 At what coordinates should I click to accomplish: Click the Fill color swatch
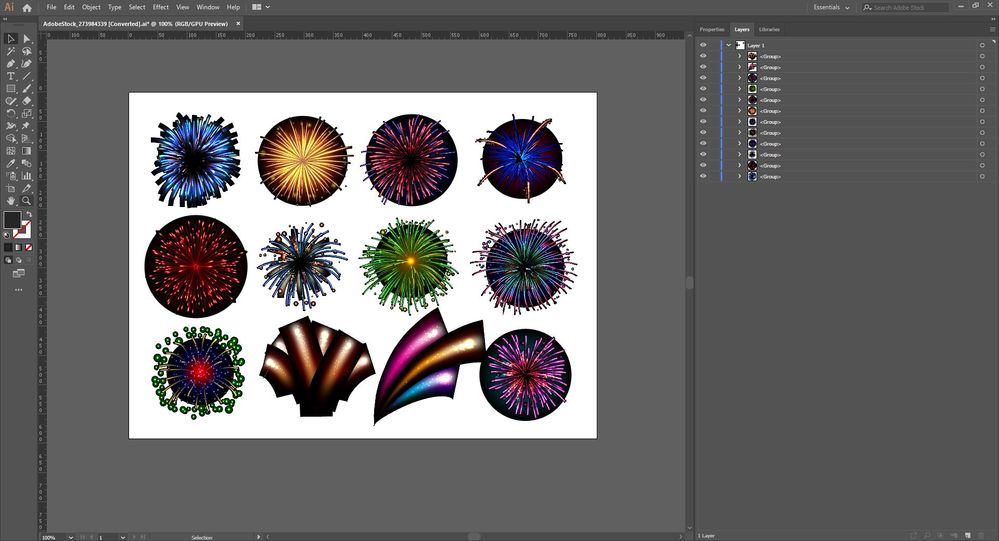pyautogui.click(x=12, y=220)
